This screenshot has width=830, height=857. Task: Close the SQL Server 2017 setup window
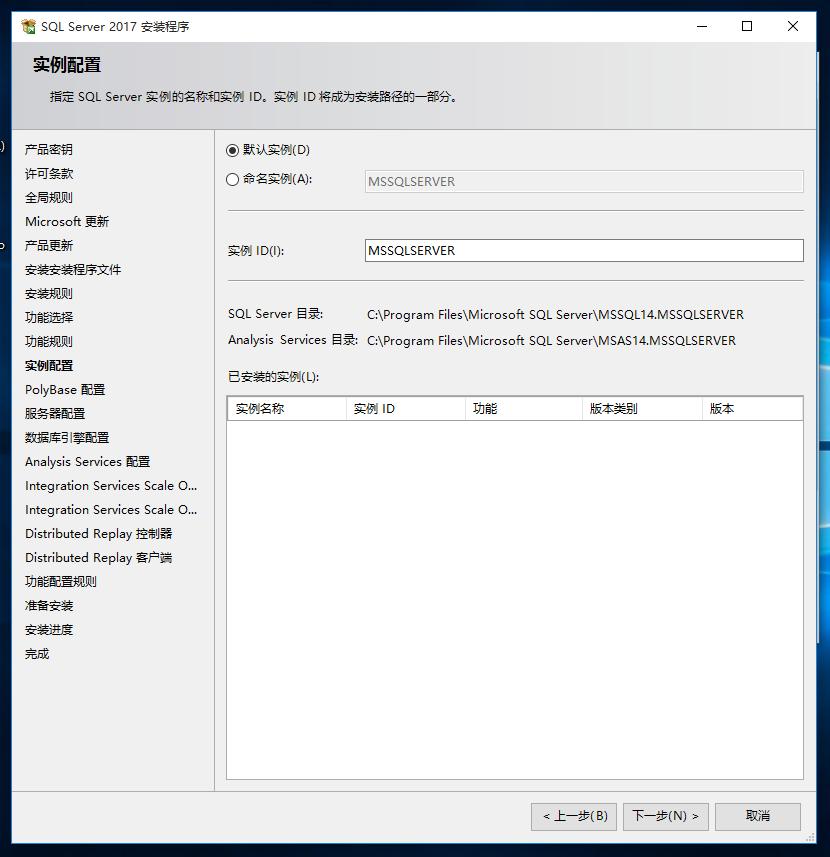[x=793, y=26]
